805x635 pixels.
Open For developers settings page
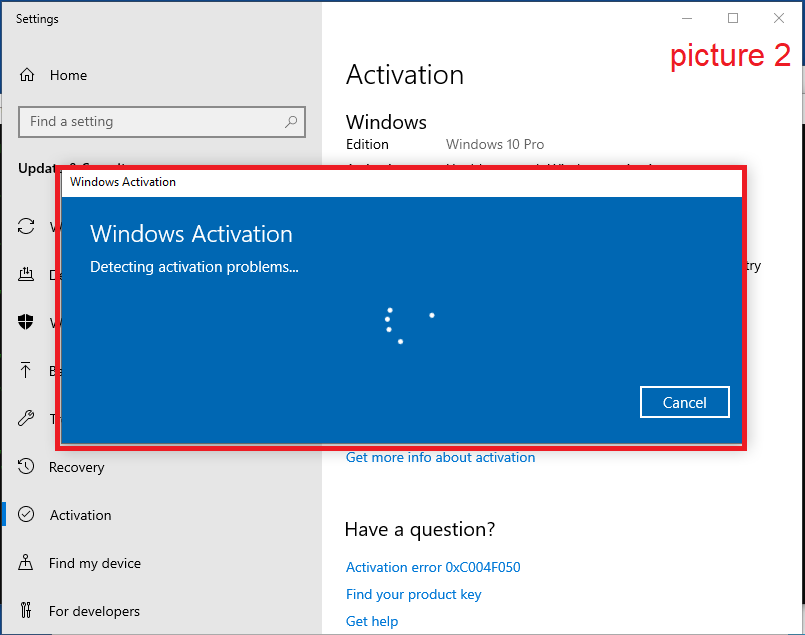(94, 611)
